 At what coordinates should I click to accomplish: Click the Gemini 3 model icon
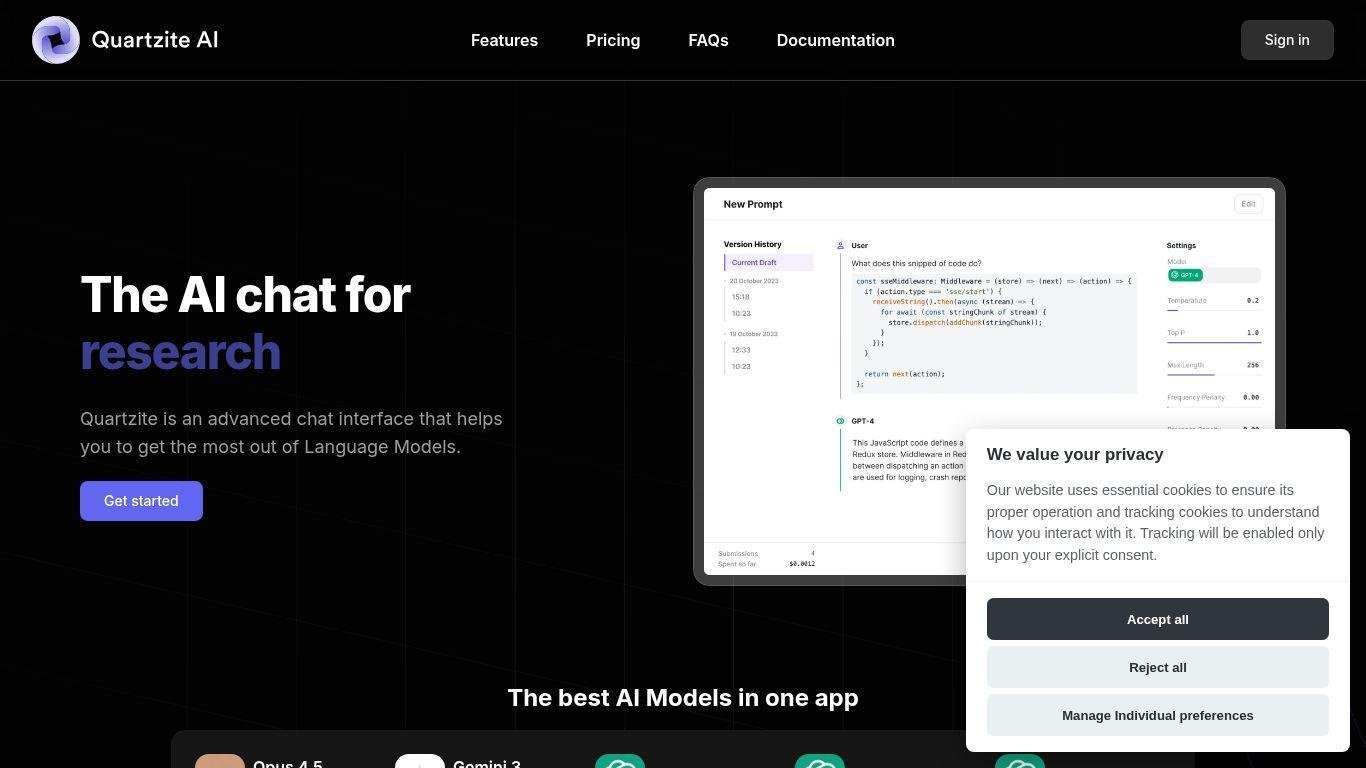coord(420,762)
